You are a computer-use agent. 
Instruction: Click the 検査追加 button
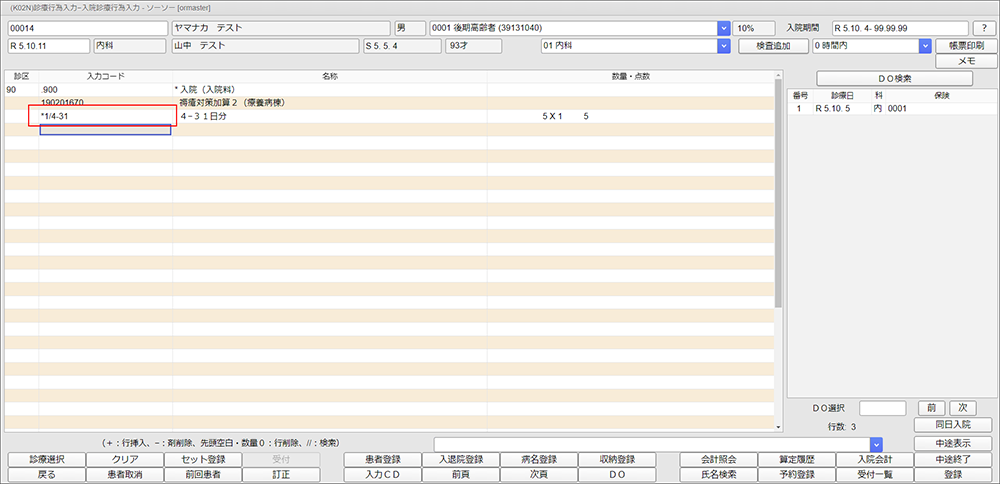772,46
